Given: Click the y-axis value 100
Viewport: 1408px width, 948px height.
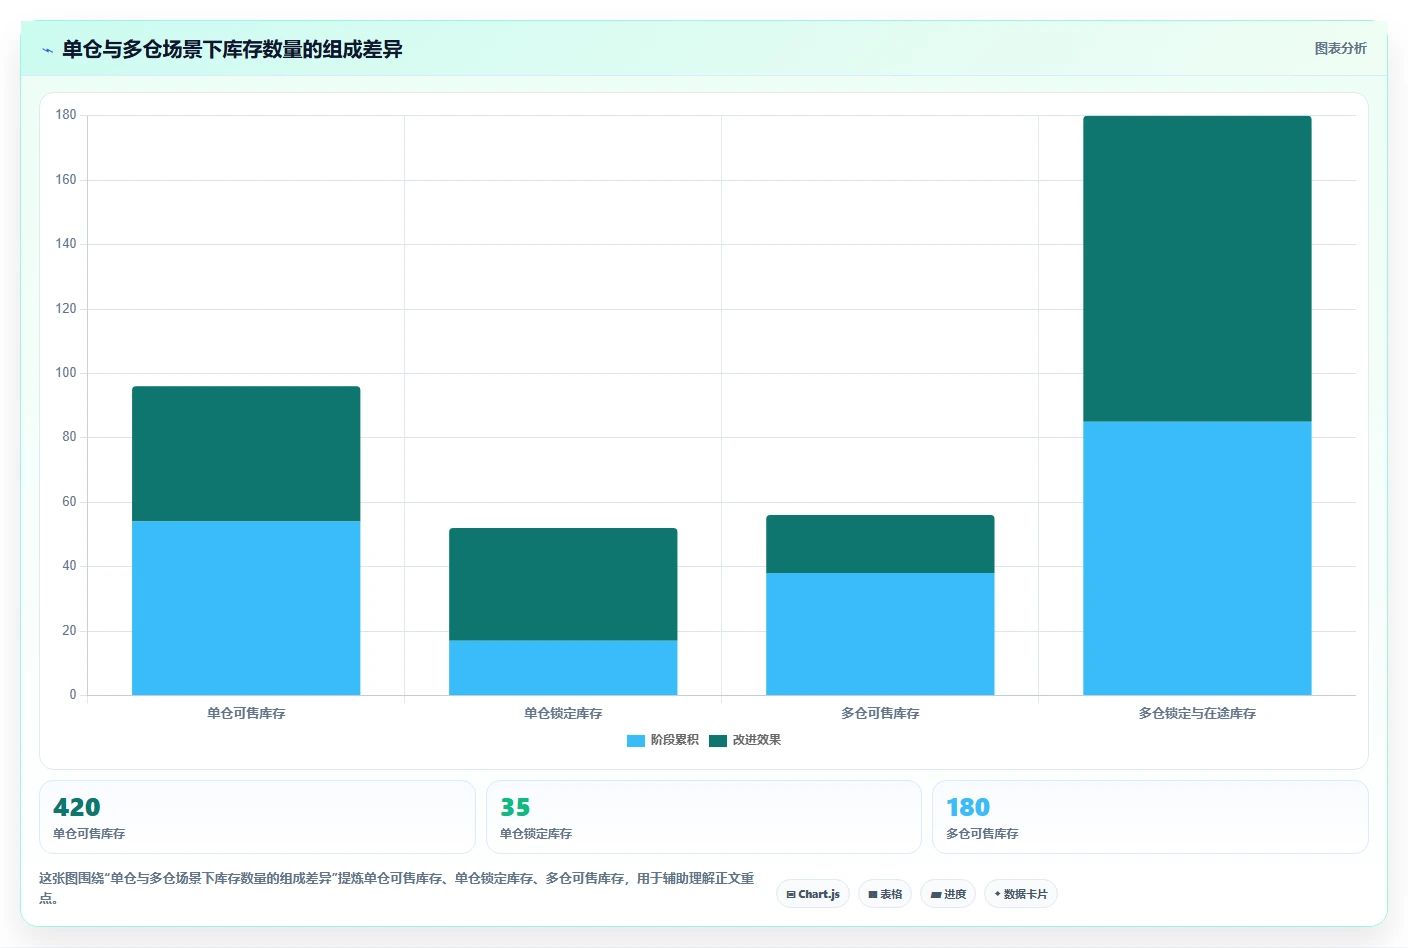Looking at the screenshot, I should [66, 373].
